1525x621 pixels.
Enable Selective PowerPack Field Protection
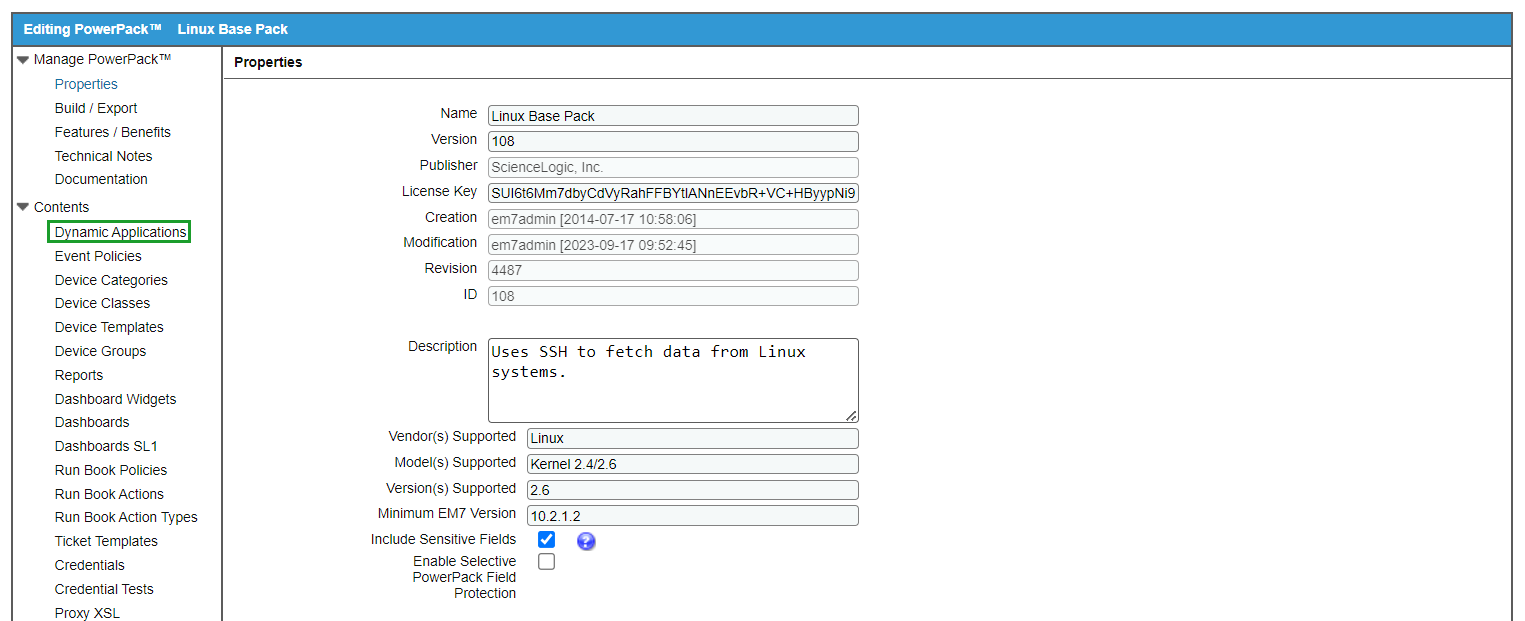(546, 561)
